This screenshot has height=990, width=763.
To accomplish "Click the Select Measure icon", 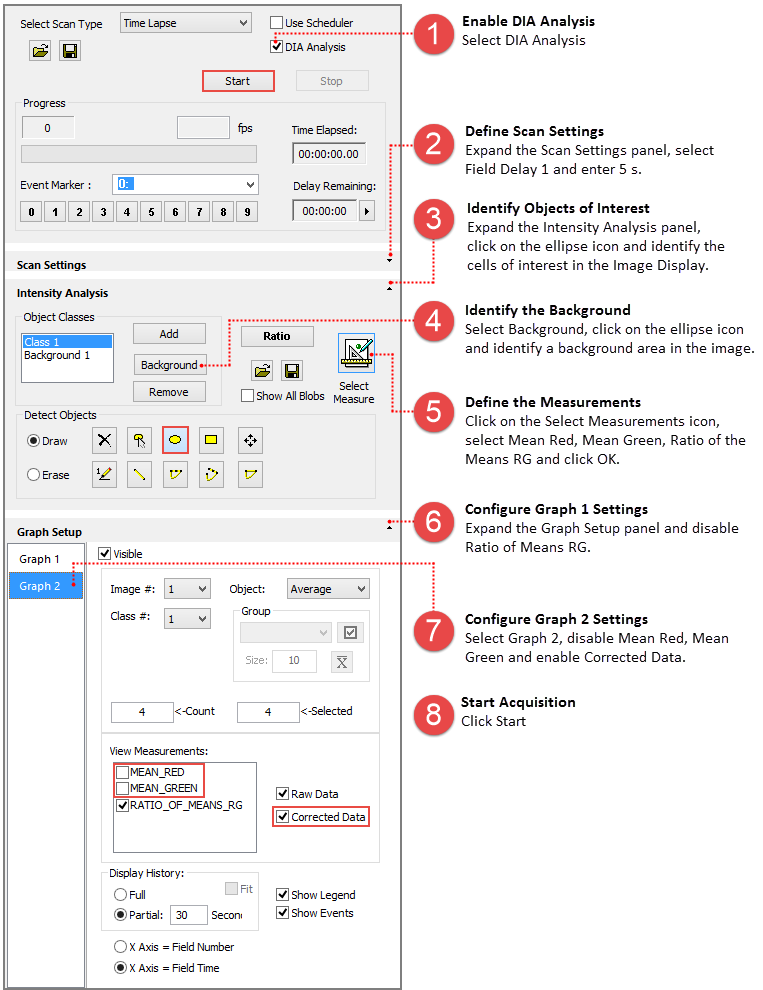I will (x=356, y=353).
